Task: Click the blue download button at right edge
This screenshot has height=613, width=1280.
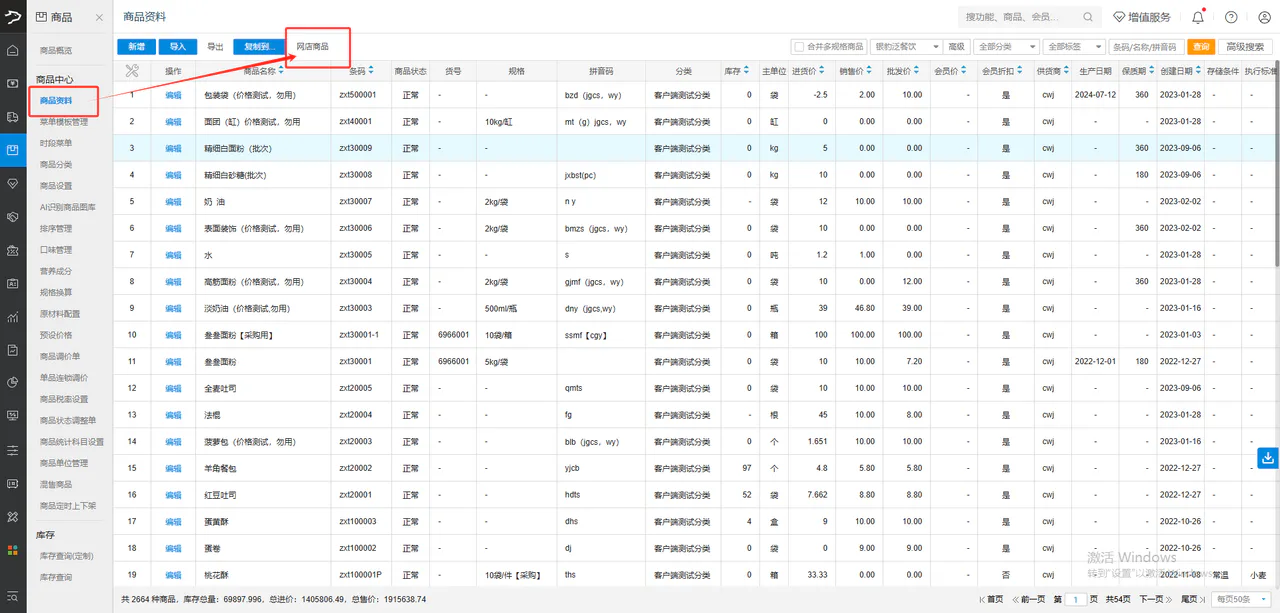Action: pyautogui.click(x=1268, y=458)
